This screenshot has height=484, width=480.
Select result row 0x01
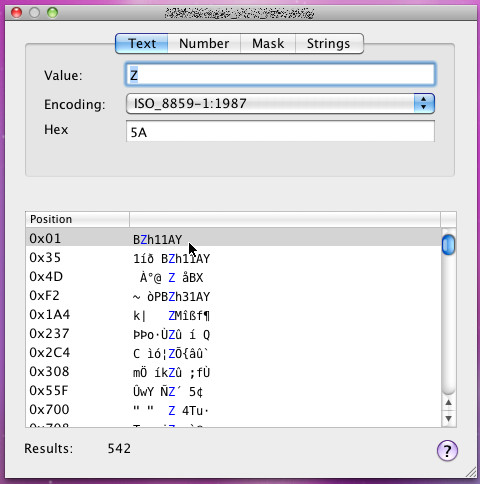(x=233, y=237)
